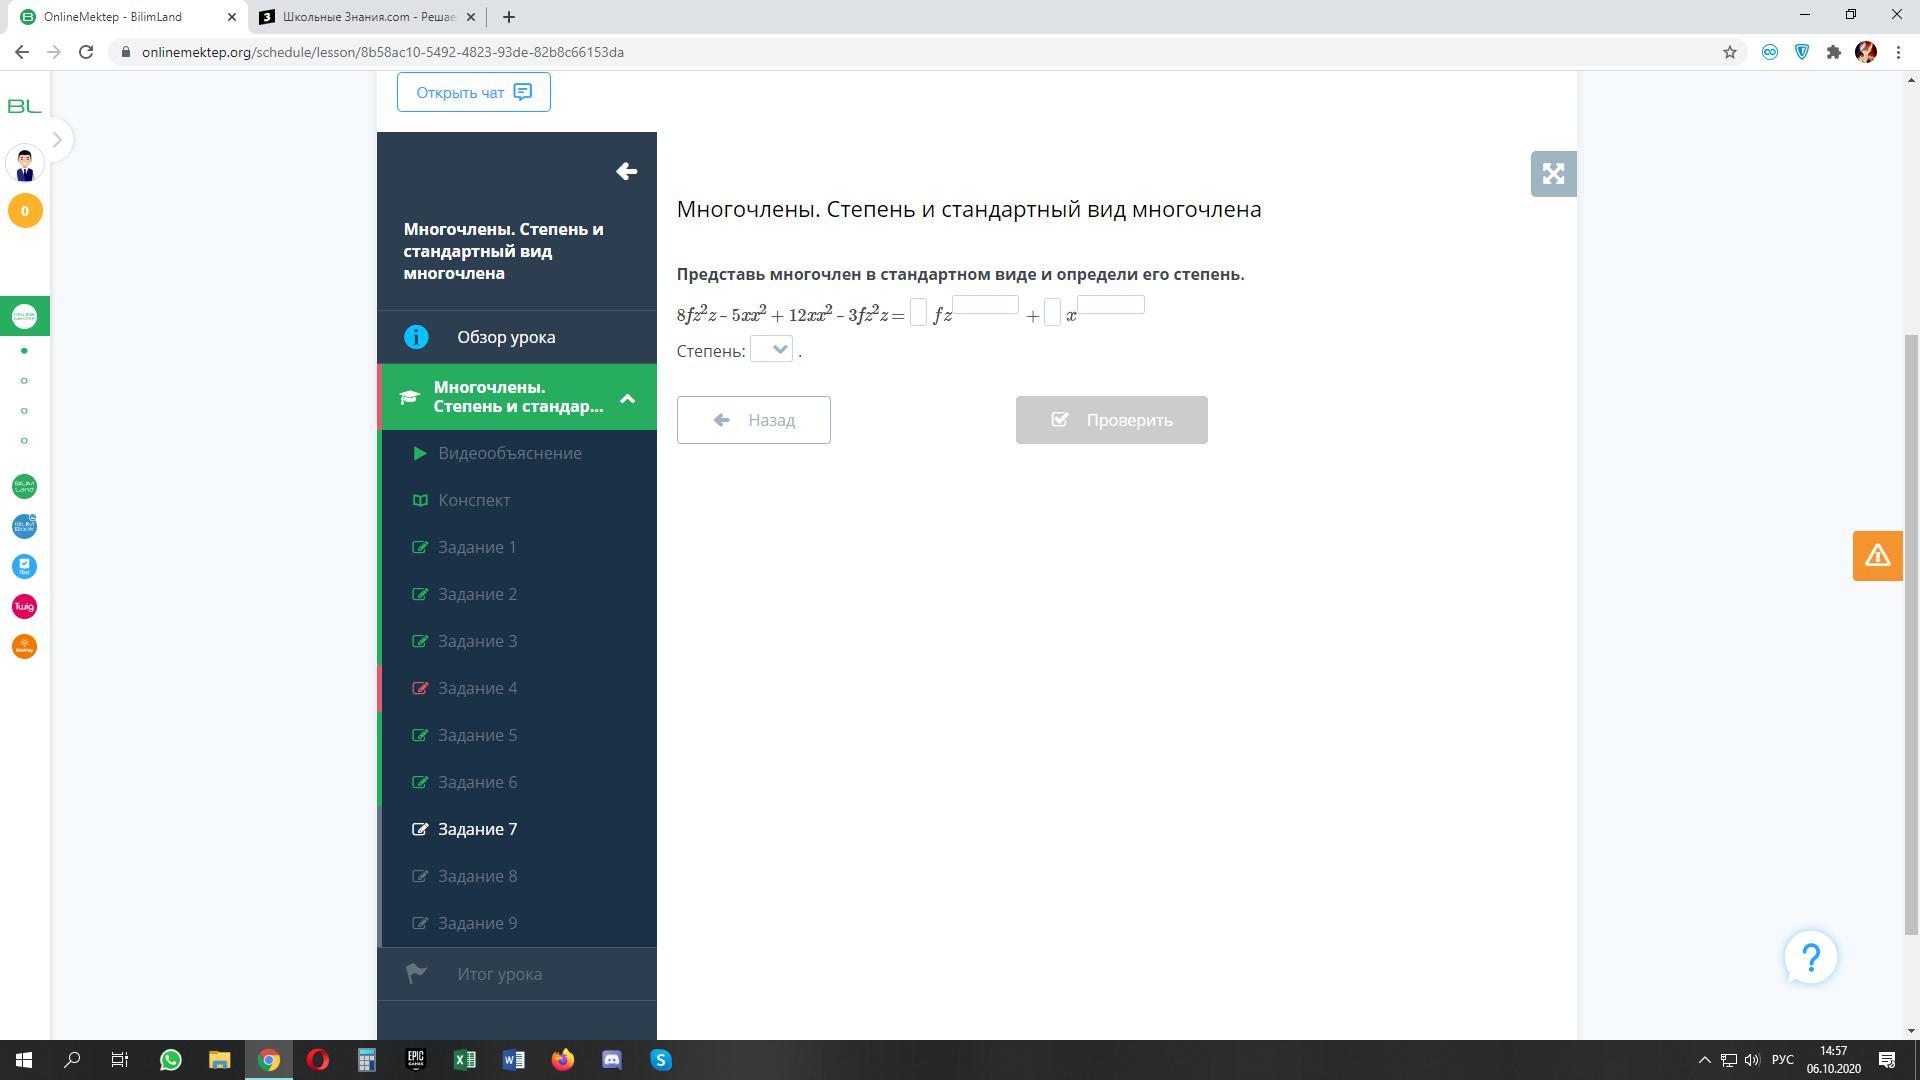
Task: Click the Открыть чат button
Action: point(473,92)
